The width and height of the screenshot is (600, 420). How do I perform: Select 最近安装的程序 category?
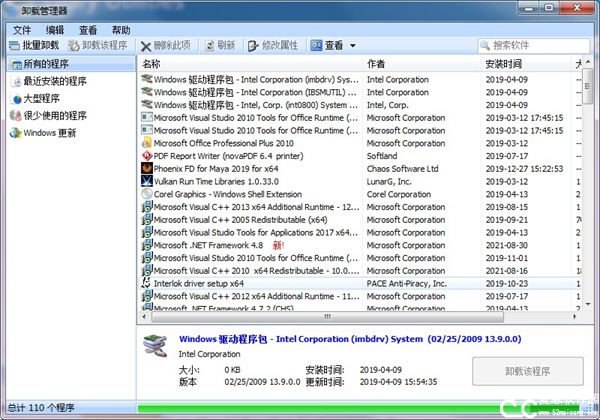[x=55, y=81]
